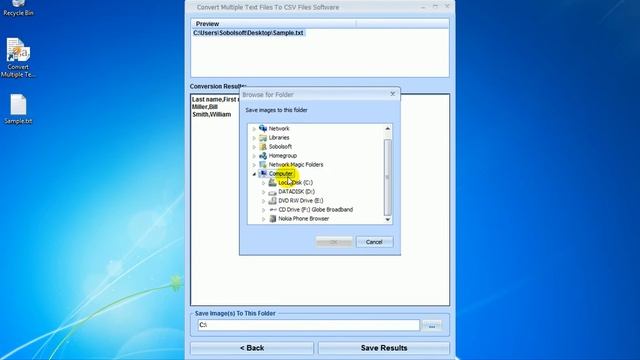Expand the Local Disk (C:) node
This screenshot has width=640, height=360.
(263, 183)
